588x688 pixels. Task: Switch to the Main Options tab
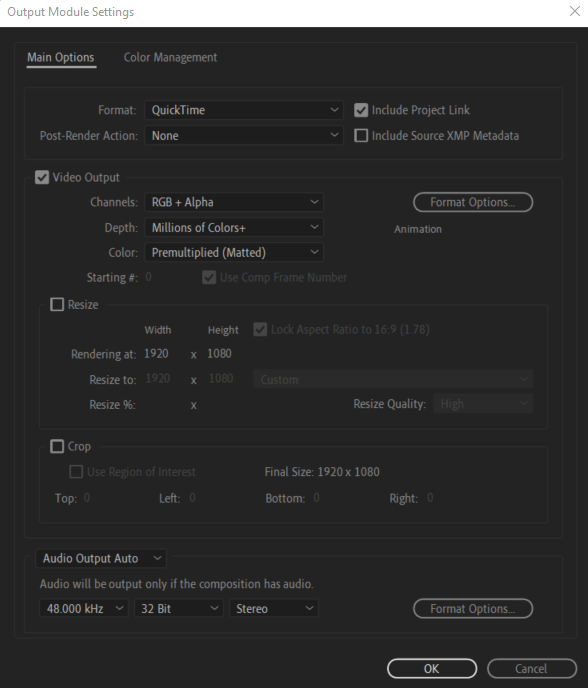pos(61,57)
